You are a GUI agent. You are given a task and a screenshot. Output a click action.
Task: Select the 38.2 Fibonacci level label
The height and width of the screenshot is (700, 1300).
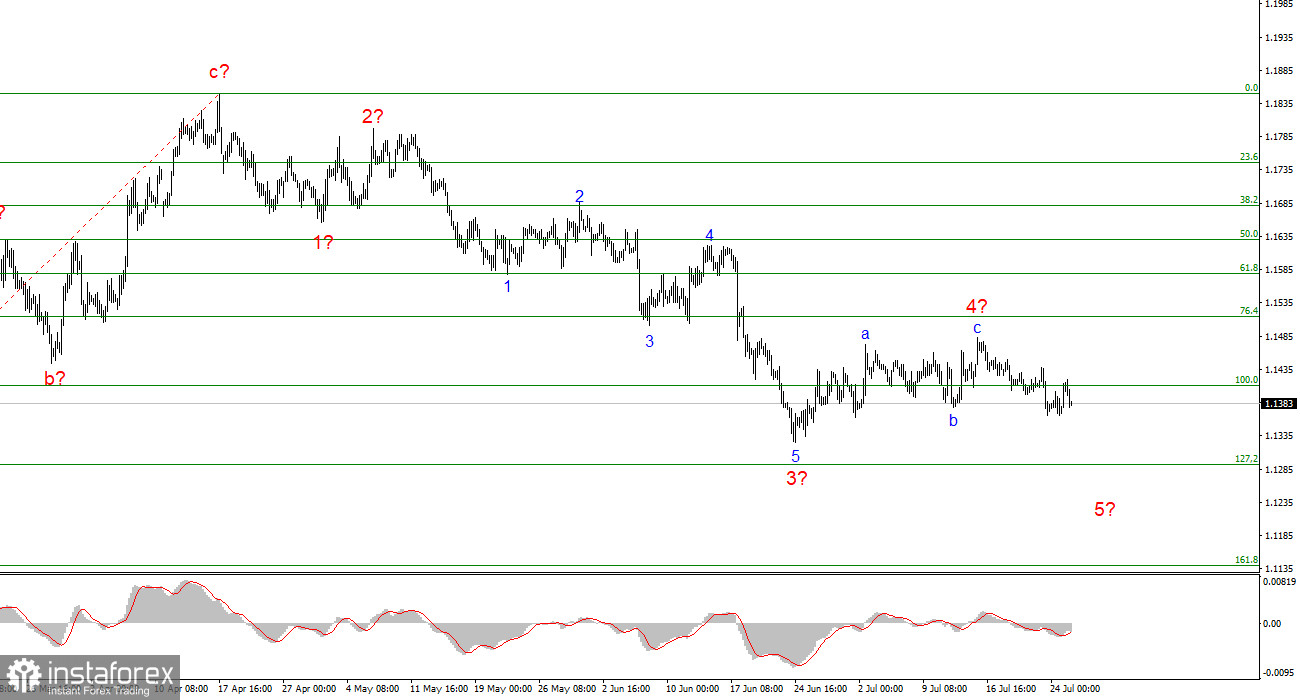coord(1249,200)
